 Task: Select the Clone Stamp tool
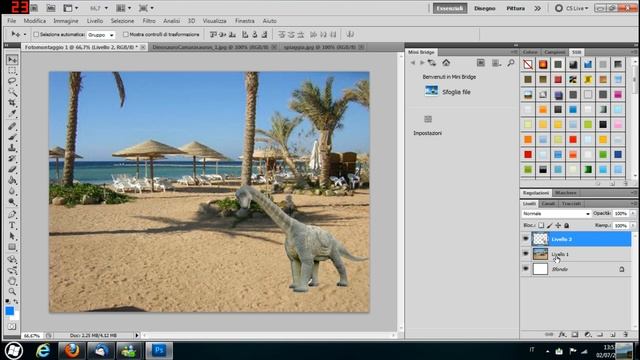[x=12, y=148]
